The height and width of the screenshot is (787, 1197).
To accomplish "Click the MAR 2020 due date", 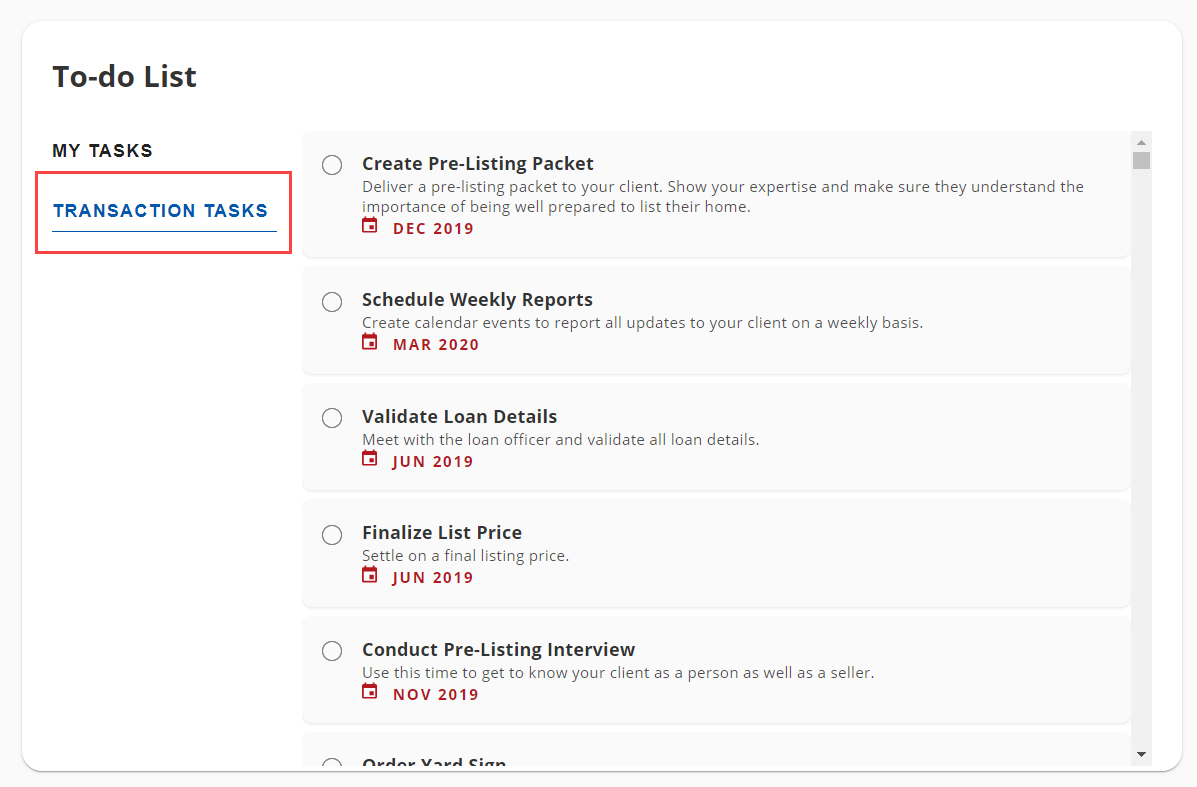I will (x=436, y=345).
